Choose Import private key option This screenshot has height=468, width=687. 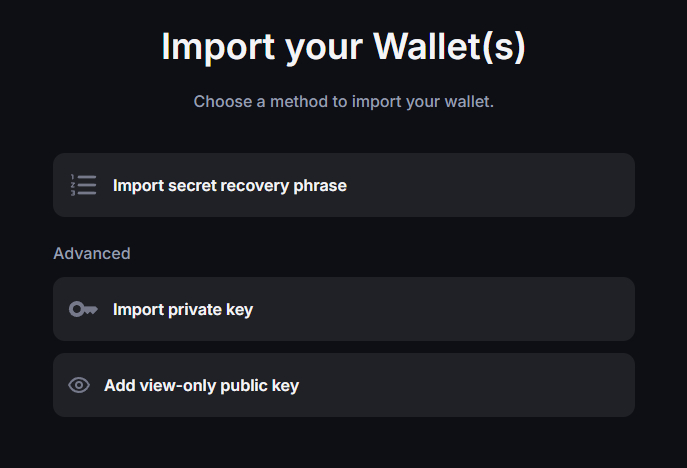[343, 309]
